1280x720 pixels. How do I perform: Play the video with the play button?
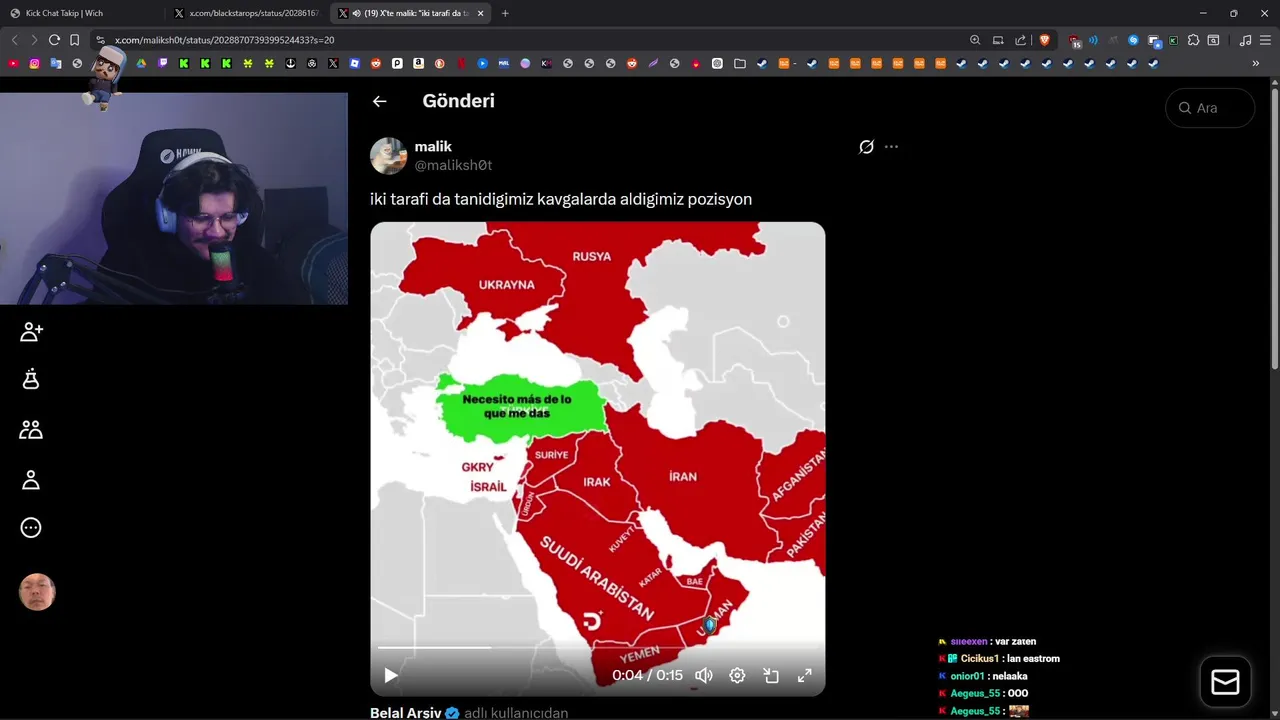(x=391, y=676)
